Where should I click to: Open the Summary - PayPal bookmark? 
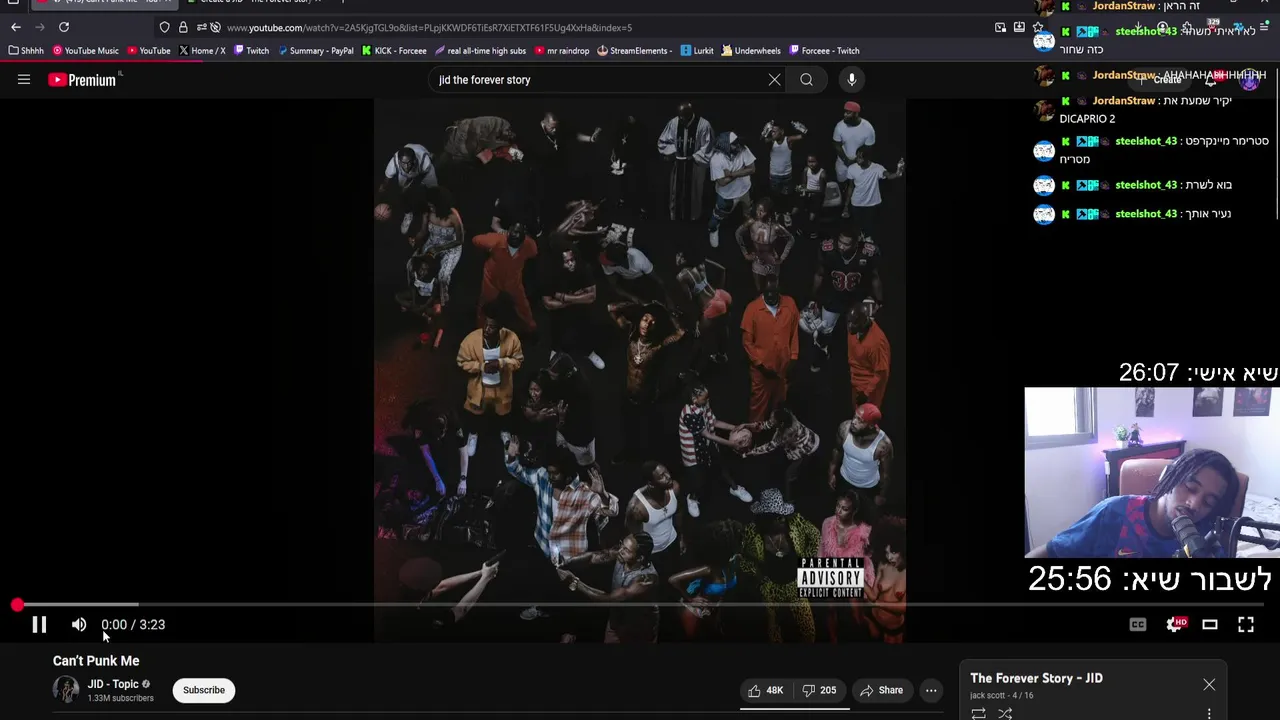point(315,51)
